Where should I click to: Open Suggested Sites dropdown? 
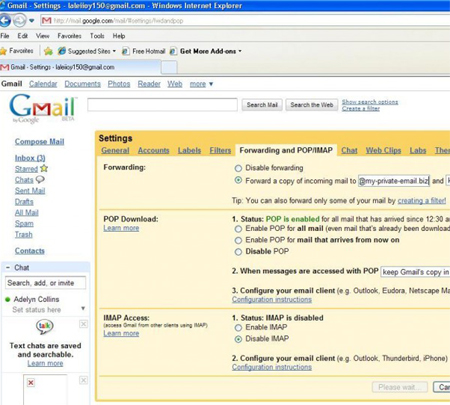tap(86, 51)
